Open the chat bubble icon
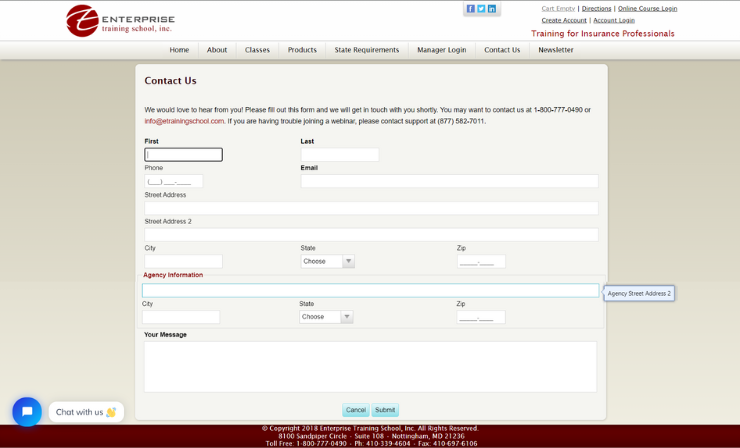The height and width of the screenshot is (448, 740). click(x=27, y=412)
